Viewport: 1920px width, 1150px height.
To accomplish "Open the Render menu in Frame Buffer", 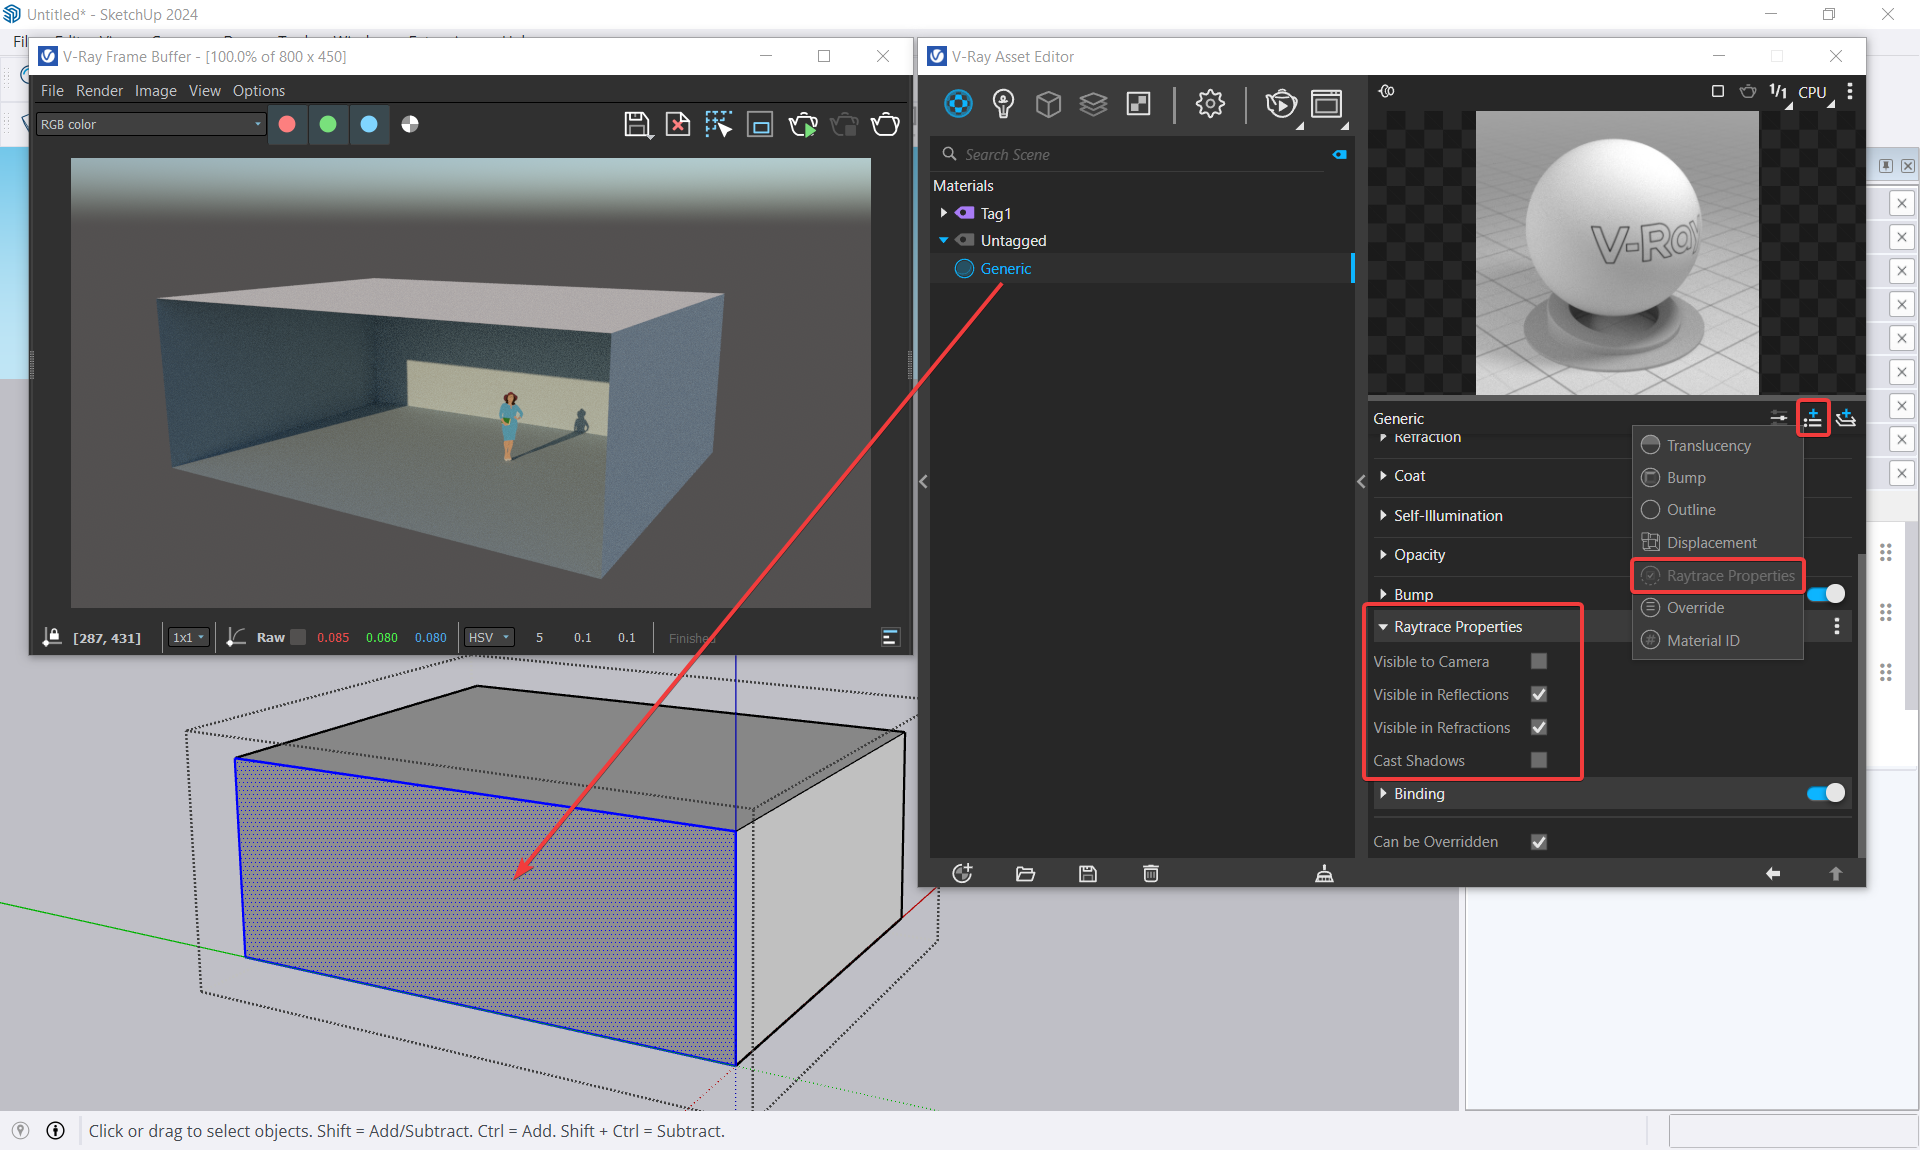I will [x=99, y=90].
